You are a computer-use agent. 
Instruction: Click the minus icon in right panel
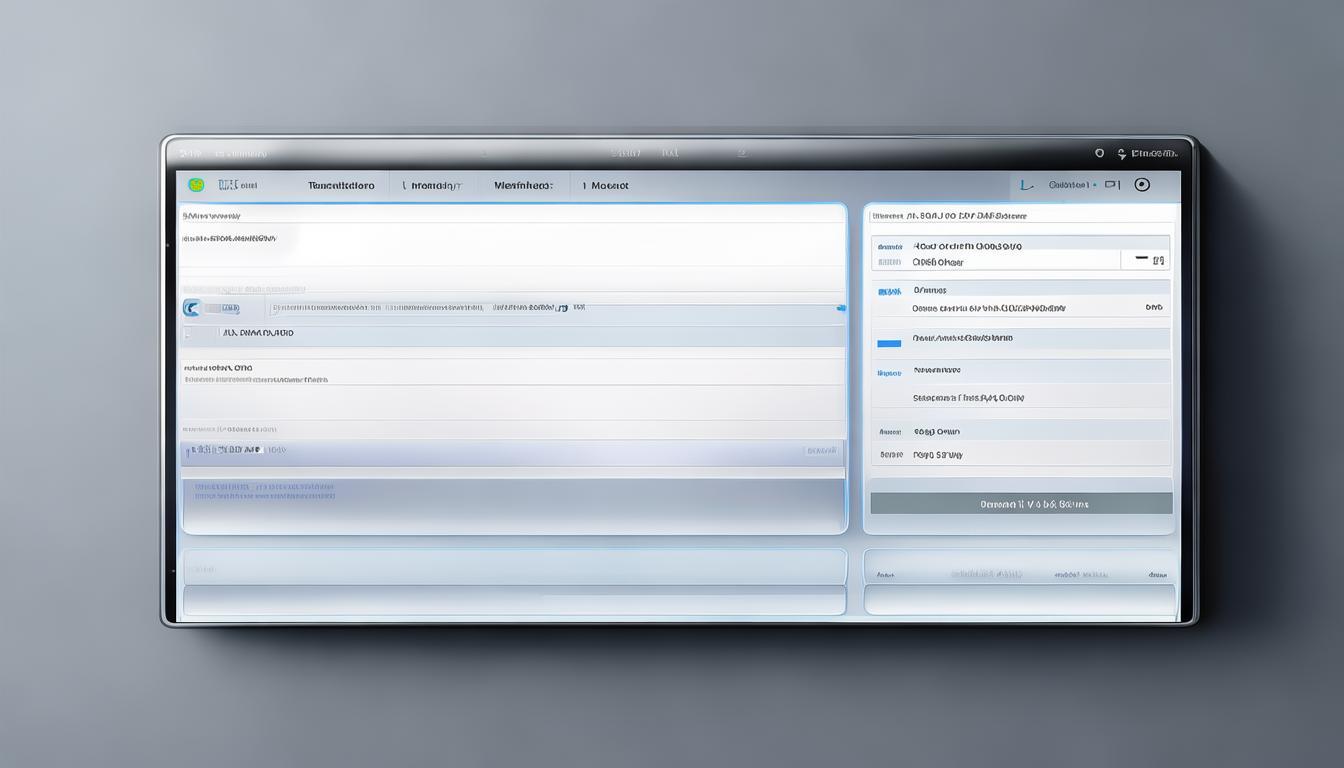tap(1141, 258)
